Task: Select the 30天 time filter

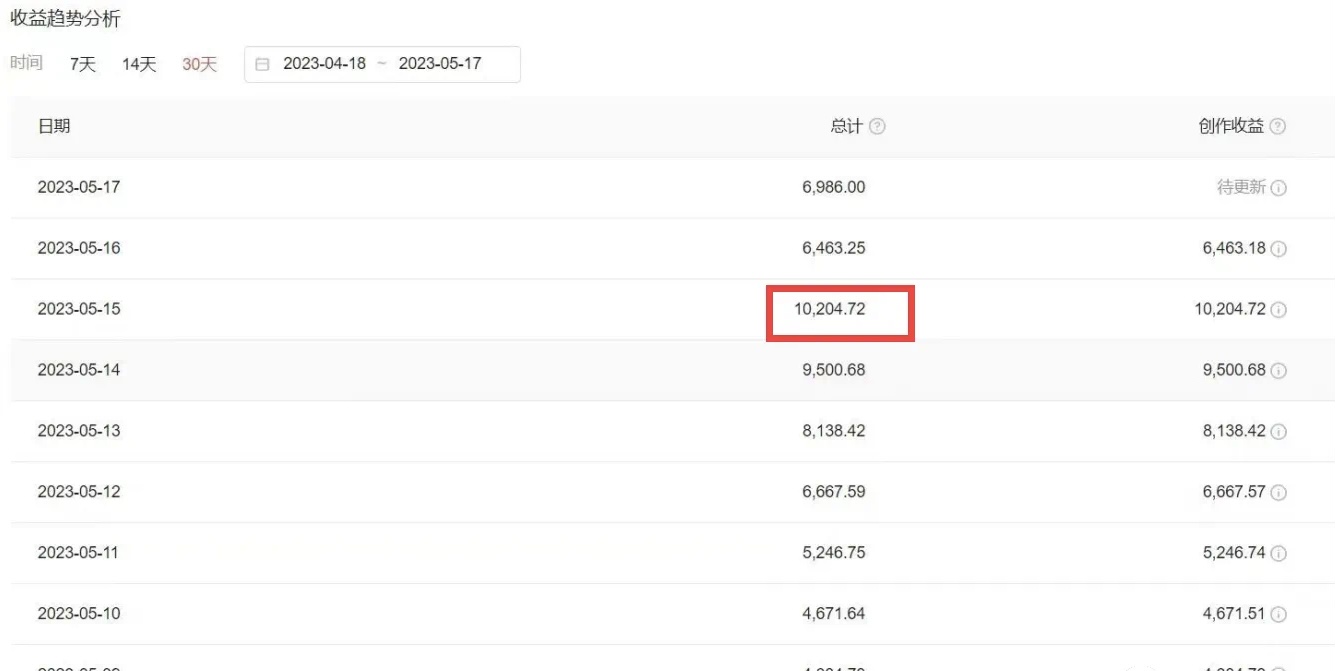Action: 199,63
